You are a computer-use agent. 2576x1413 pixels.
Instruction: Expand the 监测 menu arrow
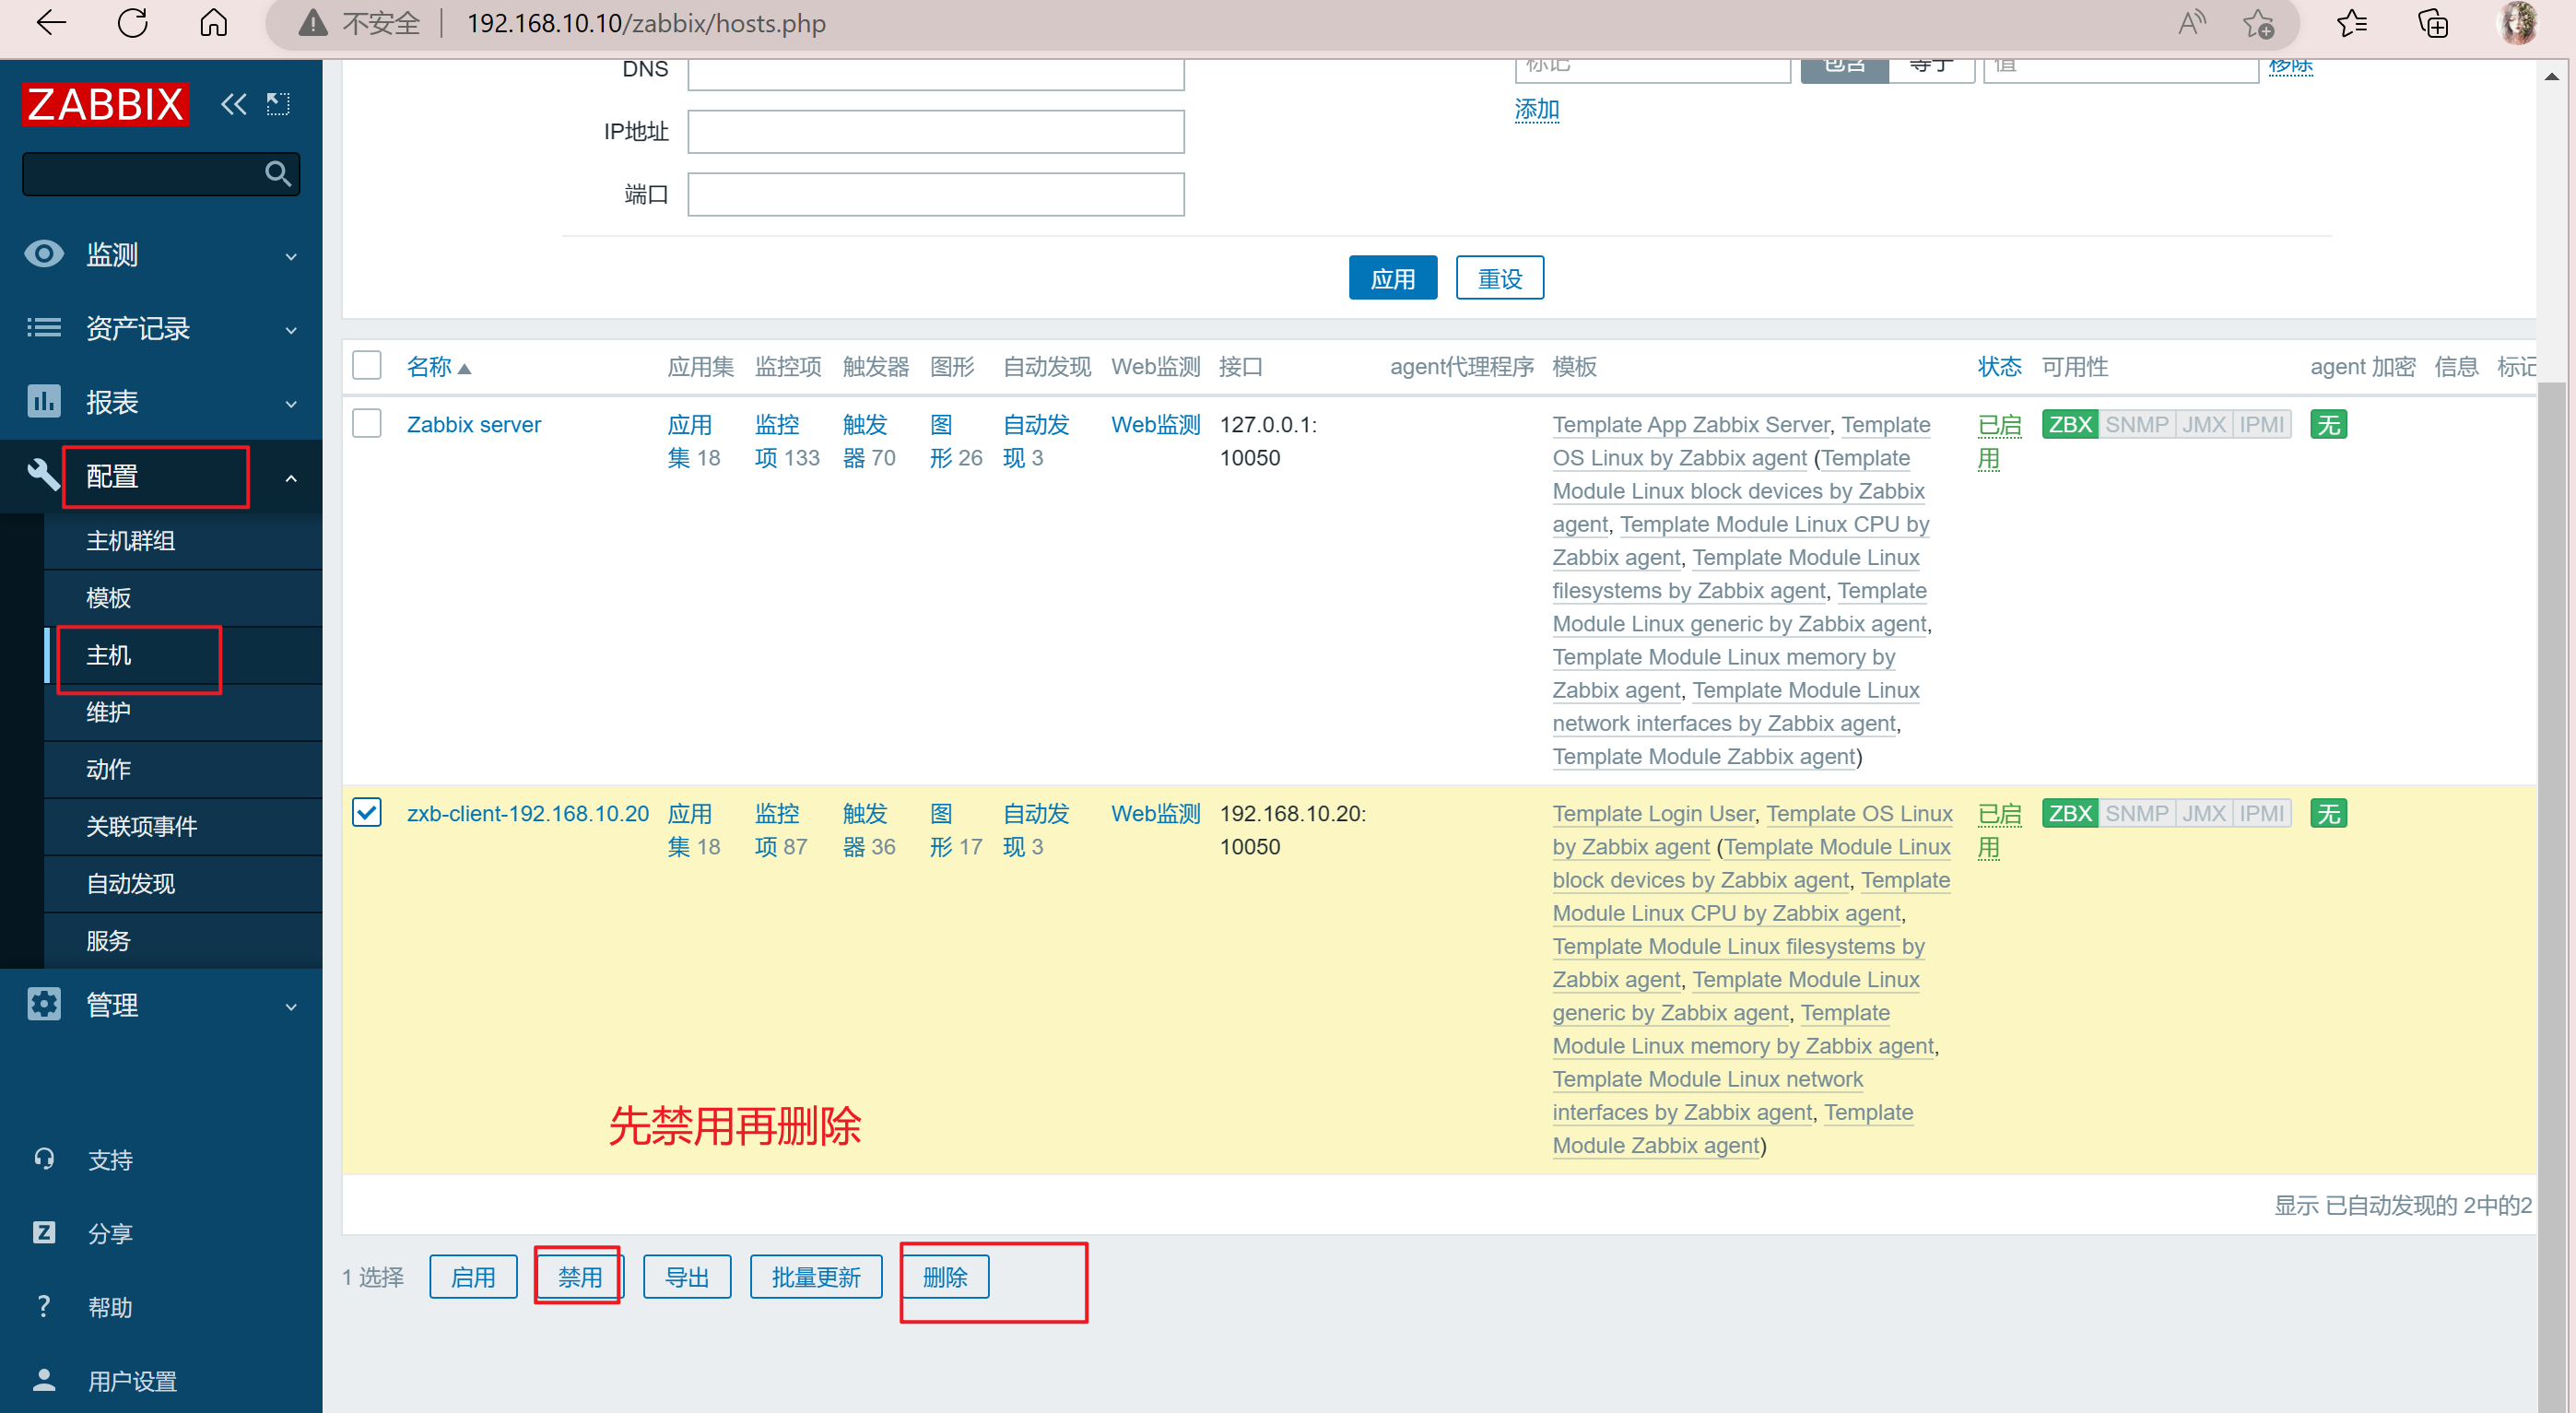coord(291,256)
